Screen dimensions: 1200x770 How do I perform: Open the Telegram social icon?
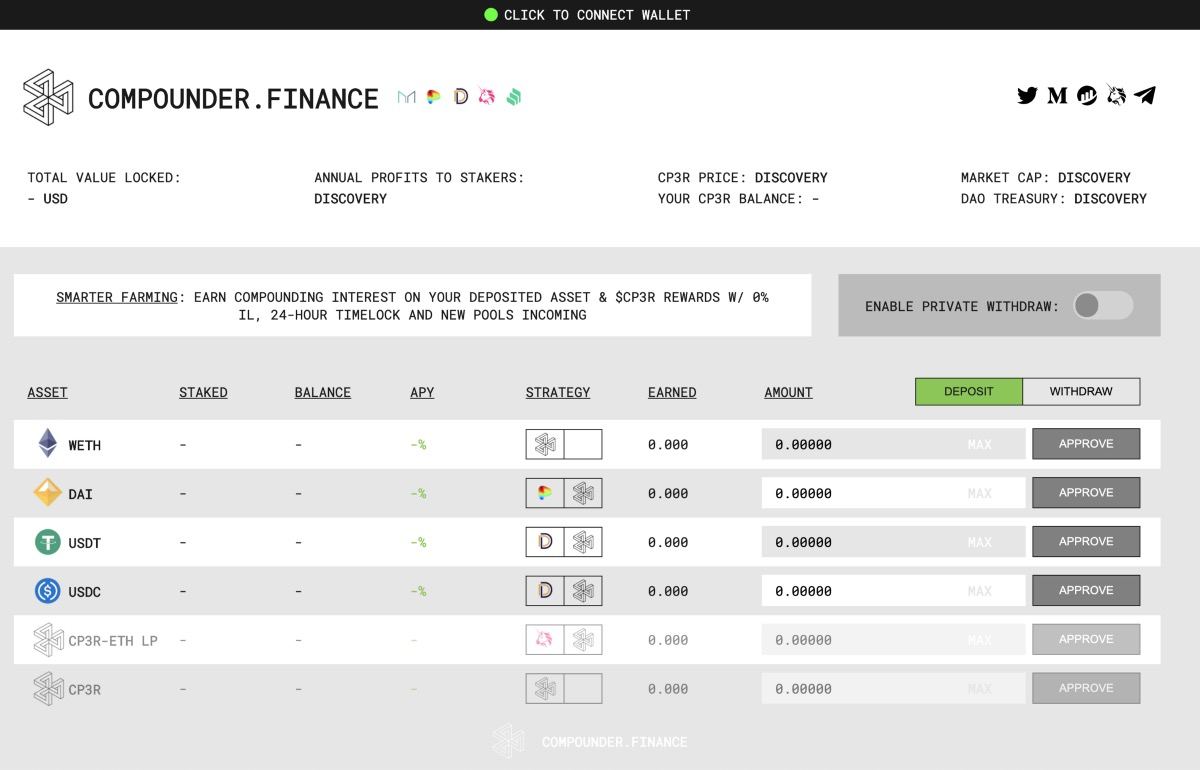pos(1145,96)
